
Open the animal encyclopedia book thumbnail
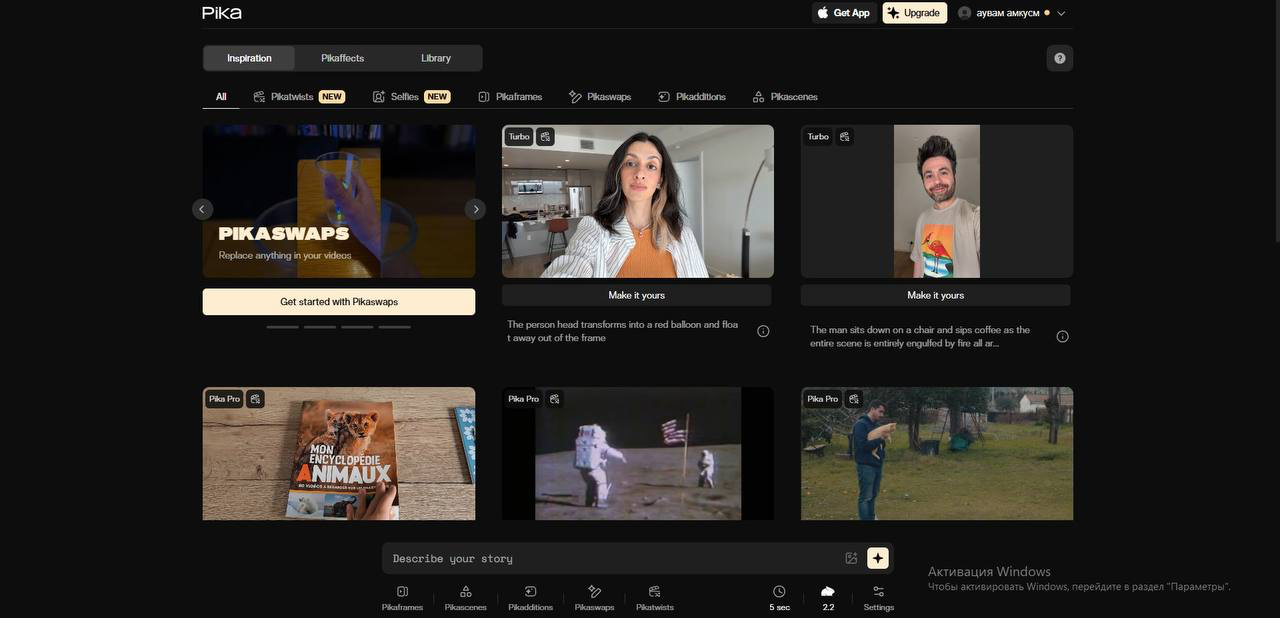(x=339, y=454)
